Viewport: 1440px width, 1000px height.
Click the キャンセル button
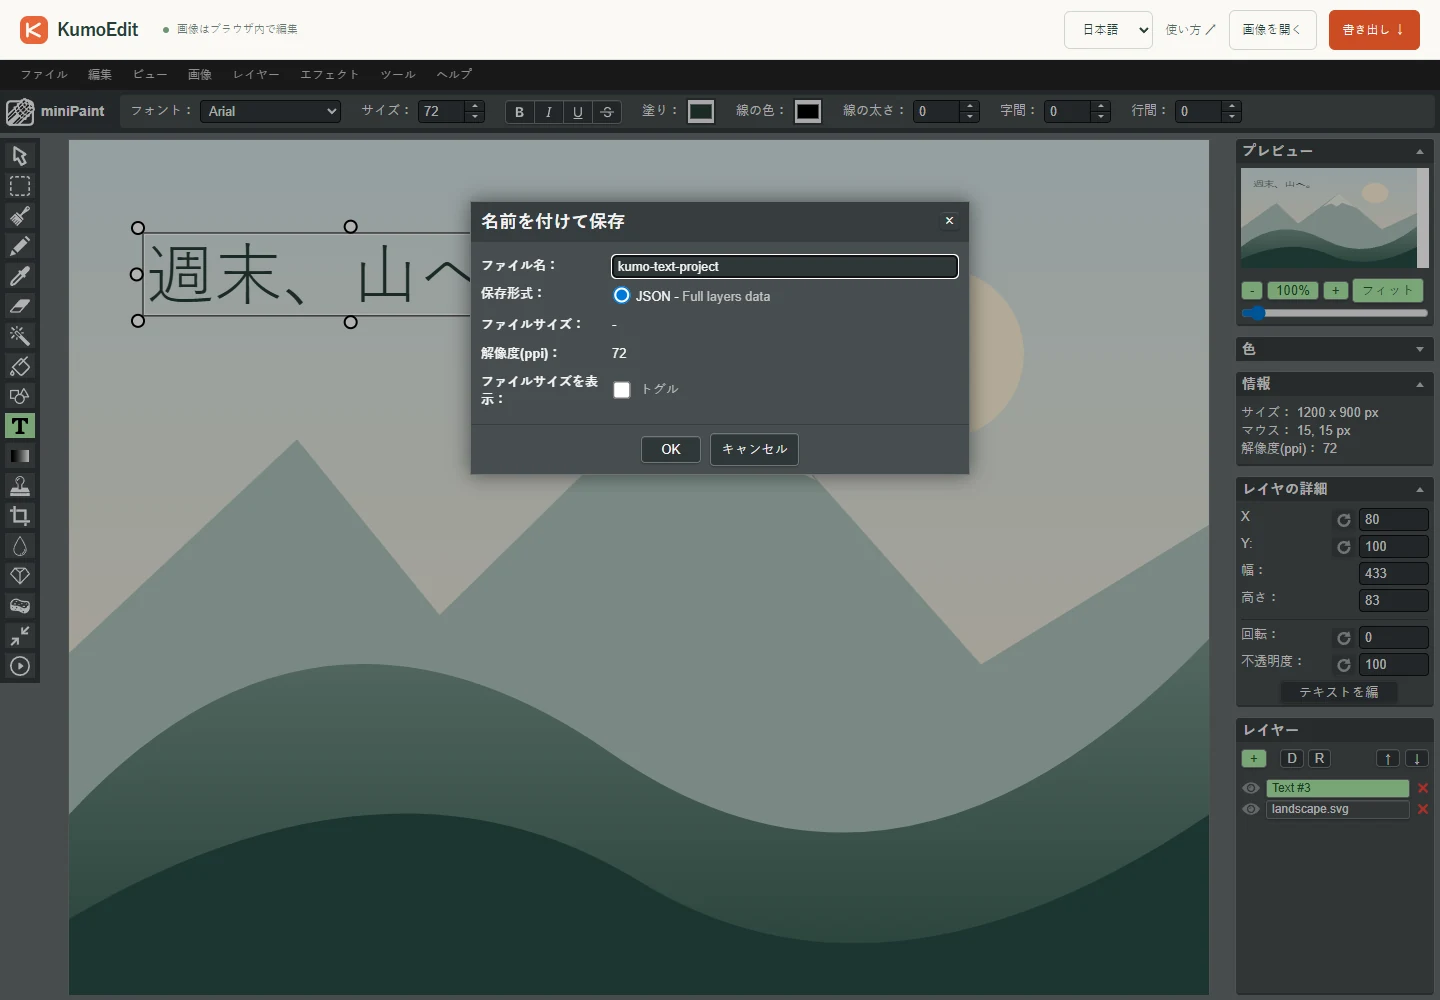tap(754, 449)
